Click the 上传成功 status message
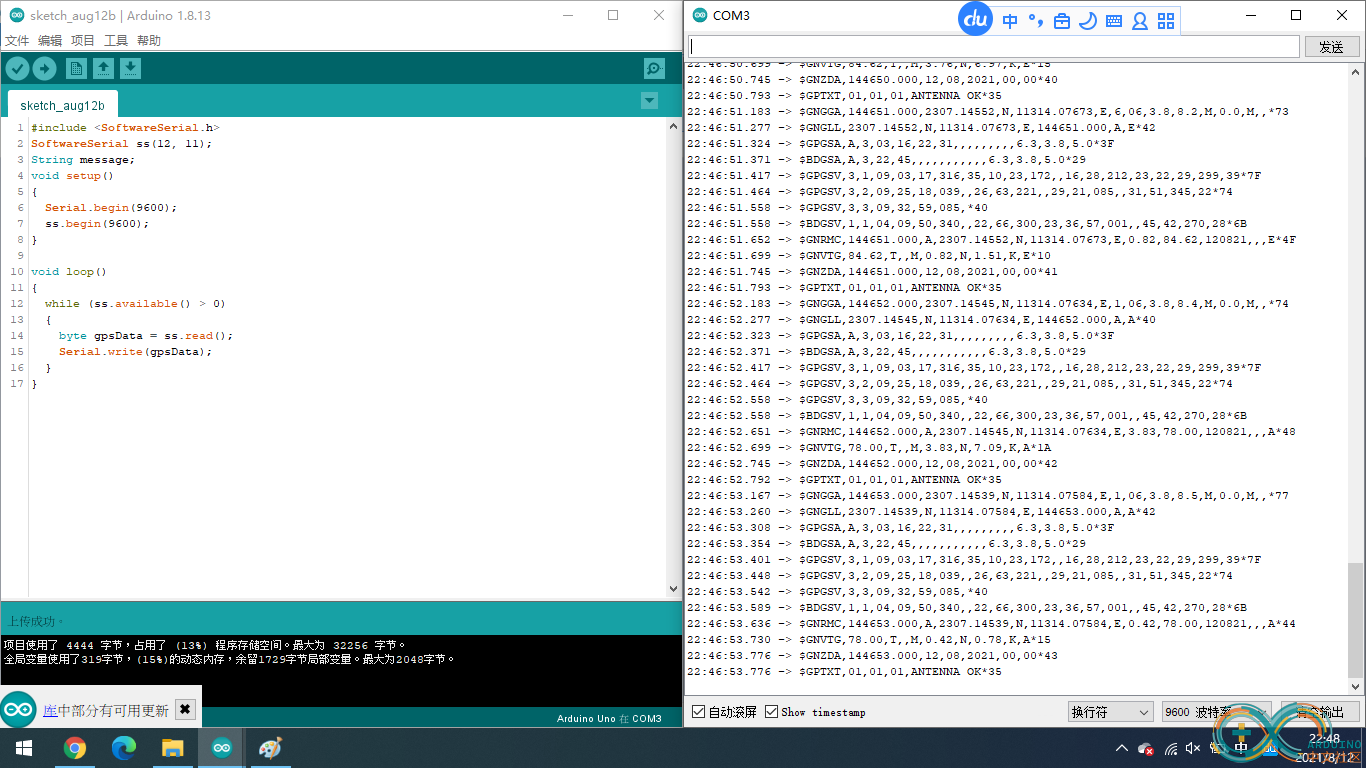Image resolution: width=1366 pixels, height=768 pixels. pos(33,621)
